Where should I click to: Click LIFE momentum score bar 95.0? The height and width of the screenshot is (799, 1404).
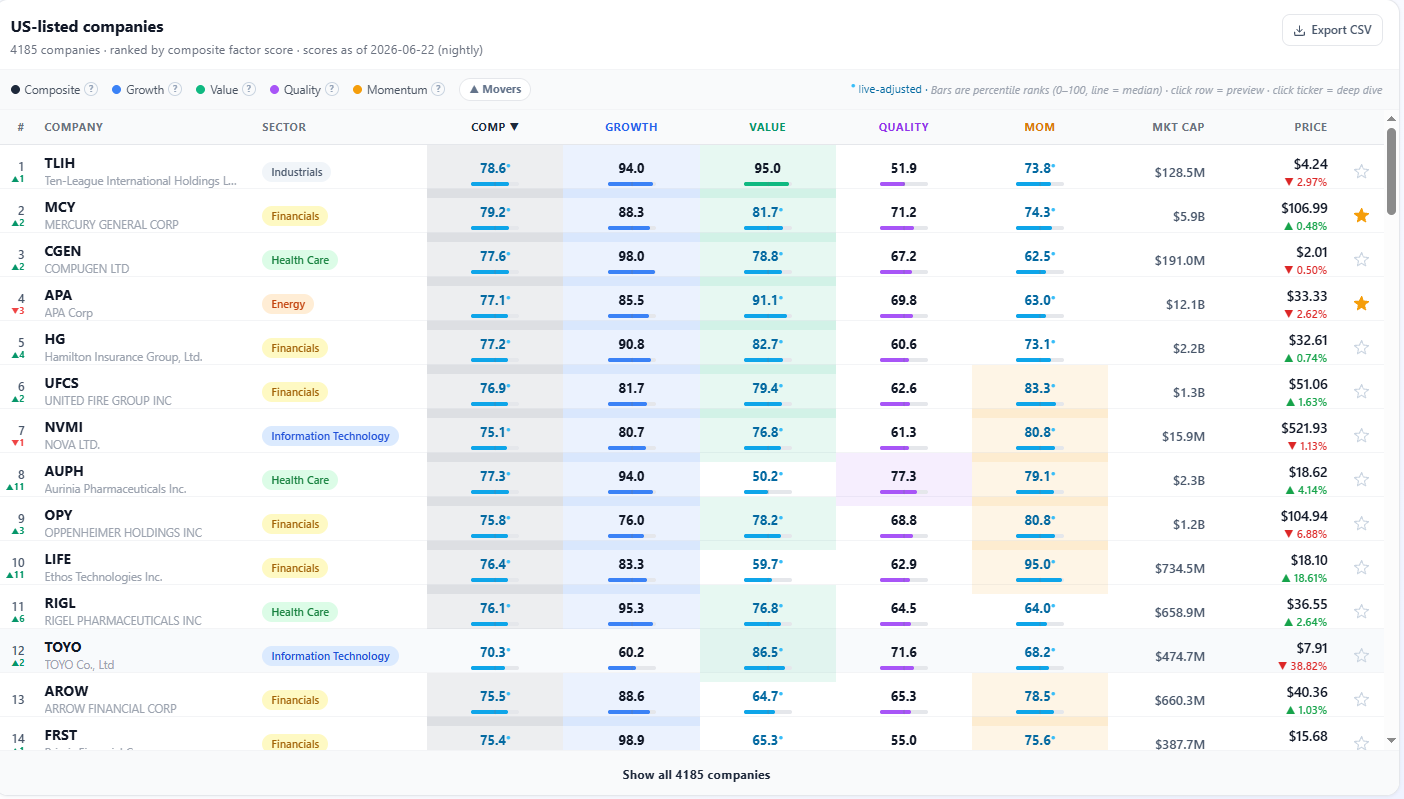click(1039, 580)
